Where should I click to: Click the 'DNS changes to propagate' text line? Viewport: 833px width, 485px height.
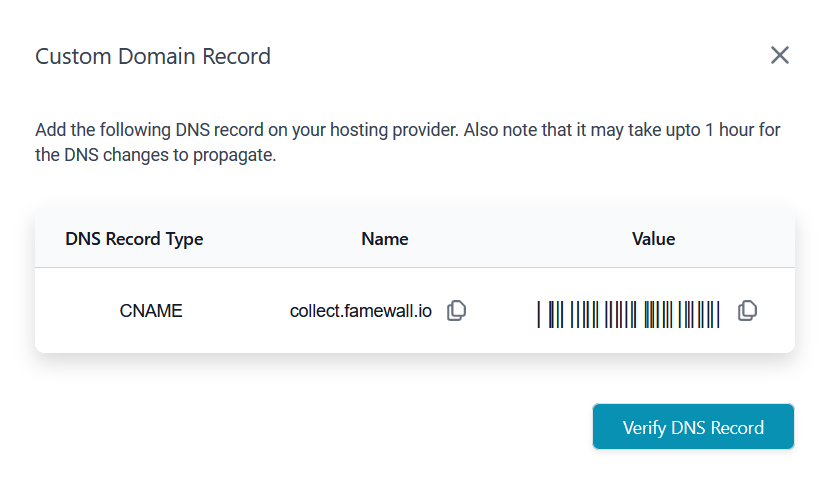[x=155, y=157]
